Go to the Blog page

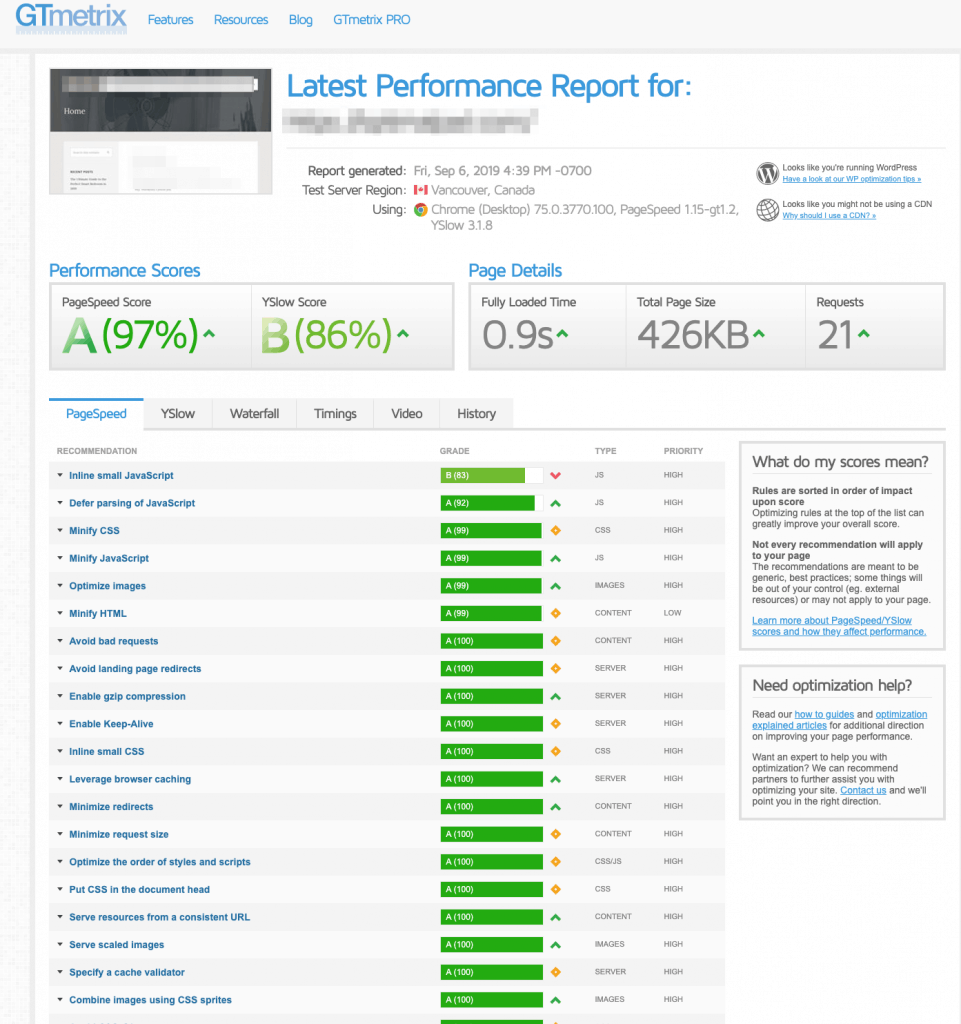300,20
